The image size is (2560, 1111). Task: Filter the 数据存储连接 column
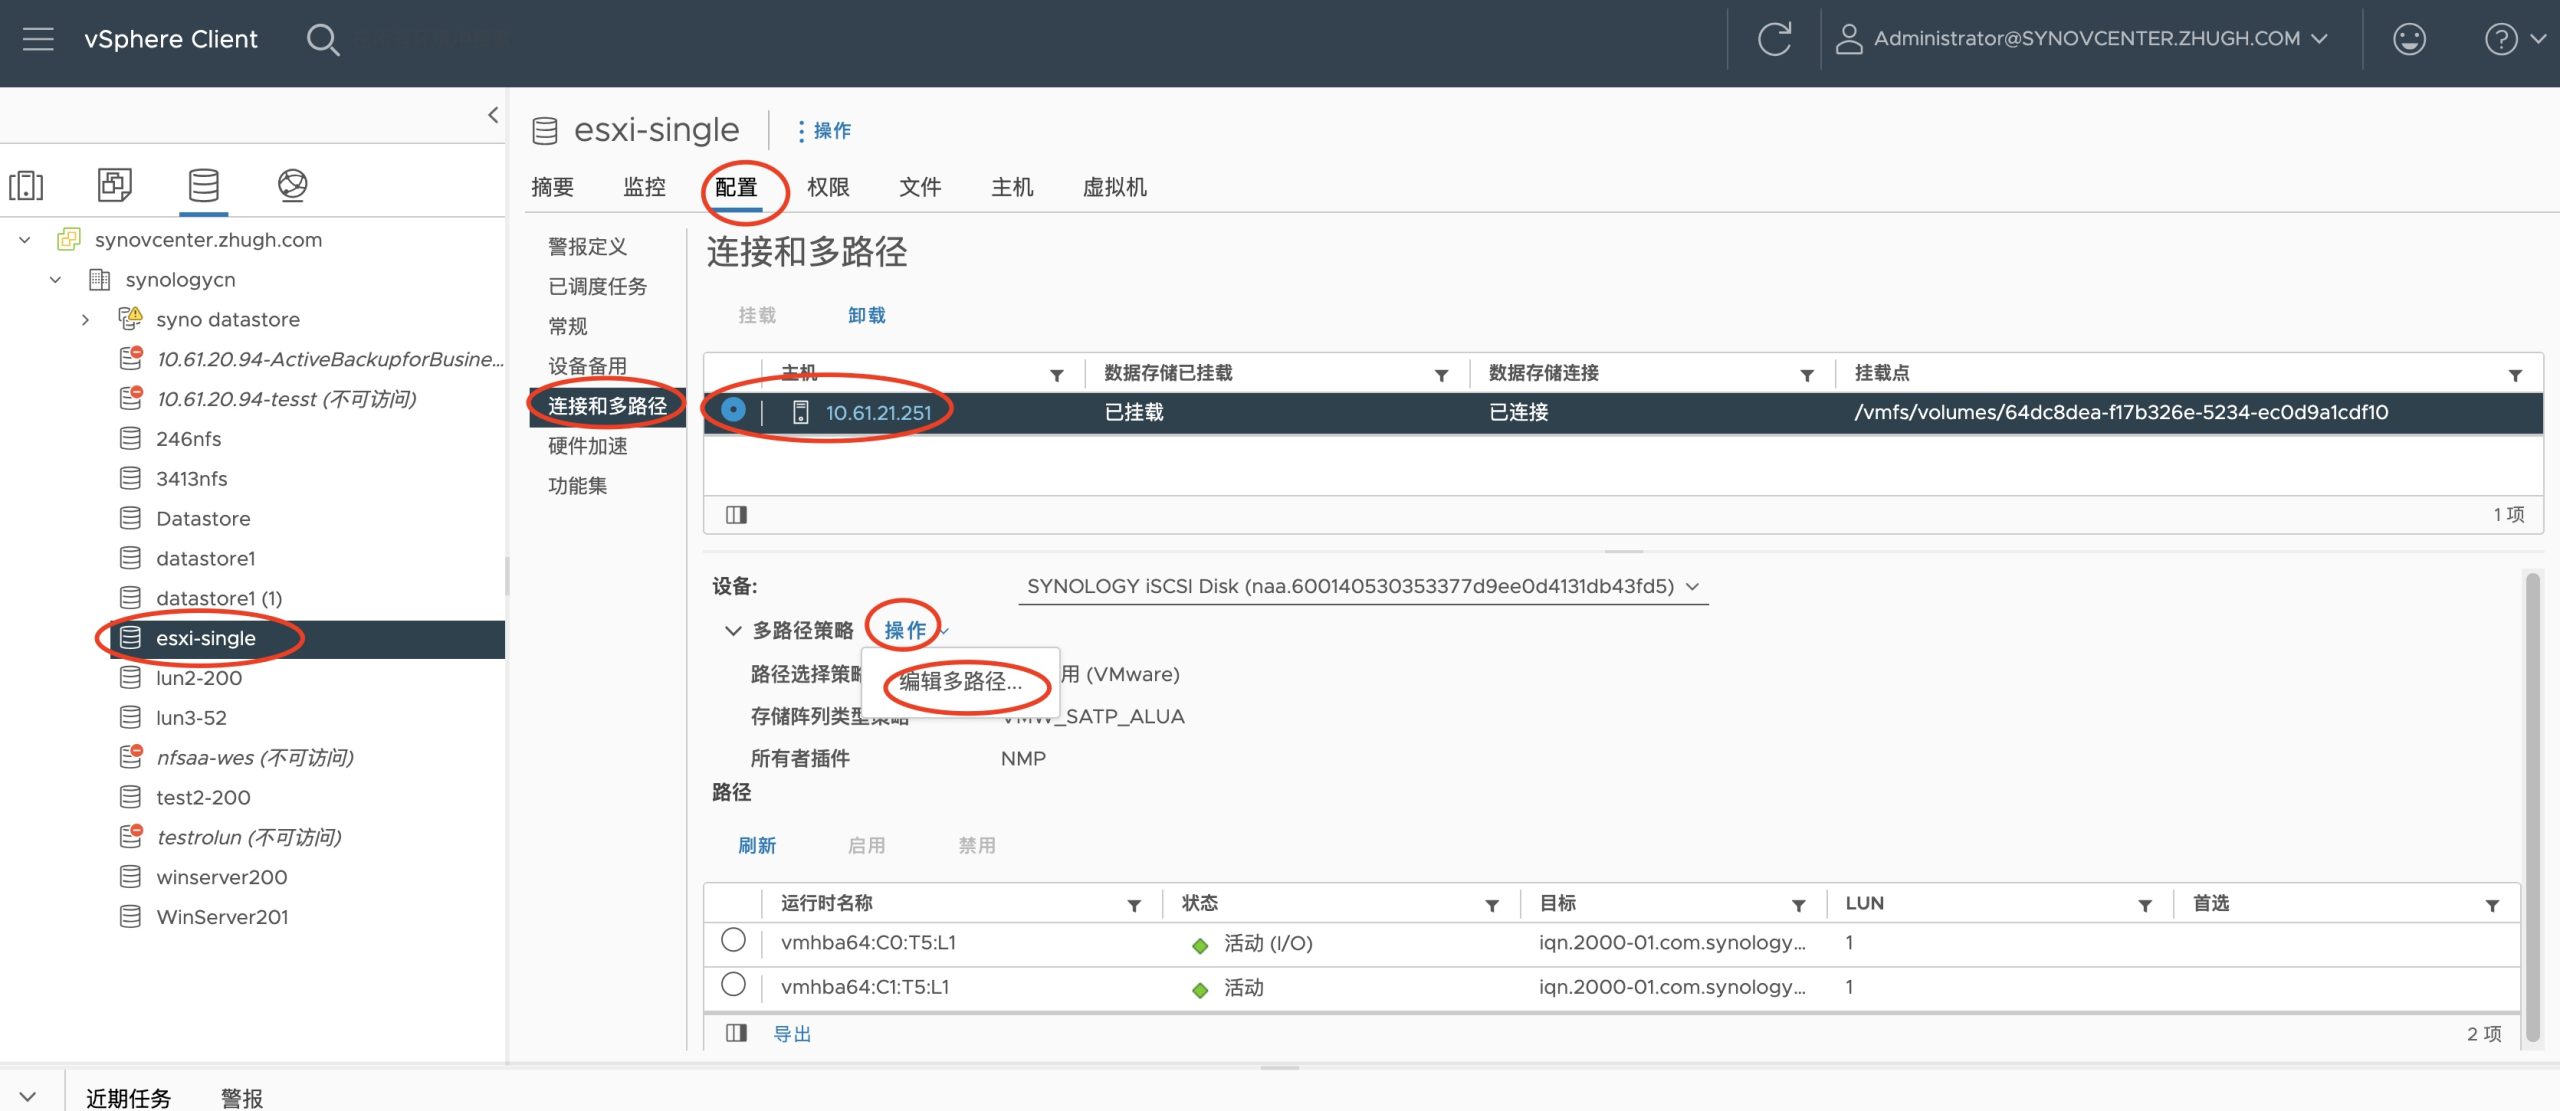pyautogui.click(x=1807, y=375)
